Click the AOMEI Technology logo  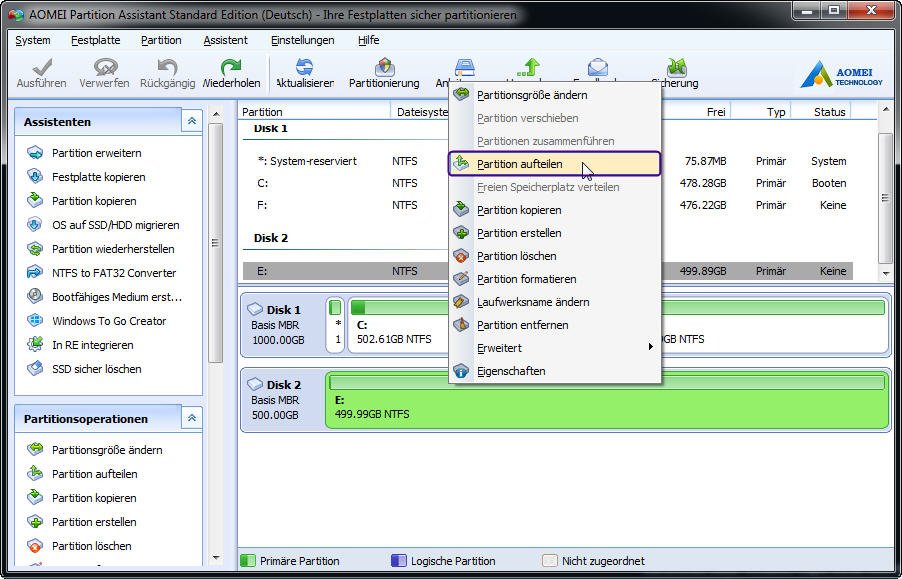[x=841, y=75]
